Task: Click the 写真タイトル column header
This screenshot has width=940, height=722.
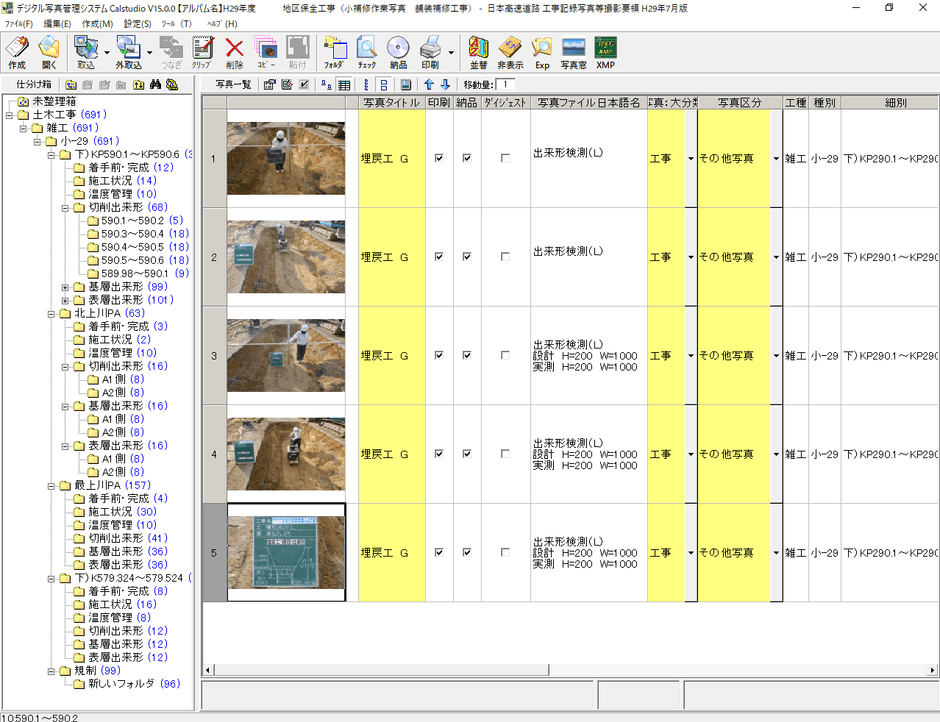Action: [391, 102]
